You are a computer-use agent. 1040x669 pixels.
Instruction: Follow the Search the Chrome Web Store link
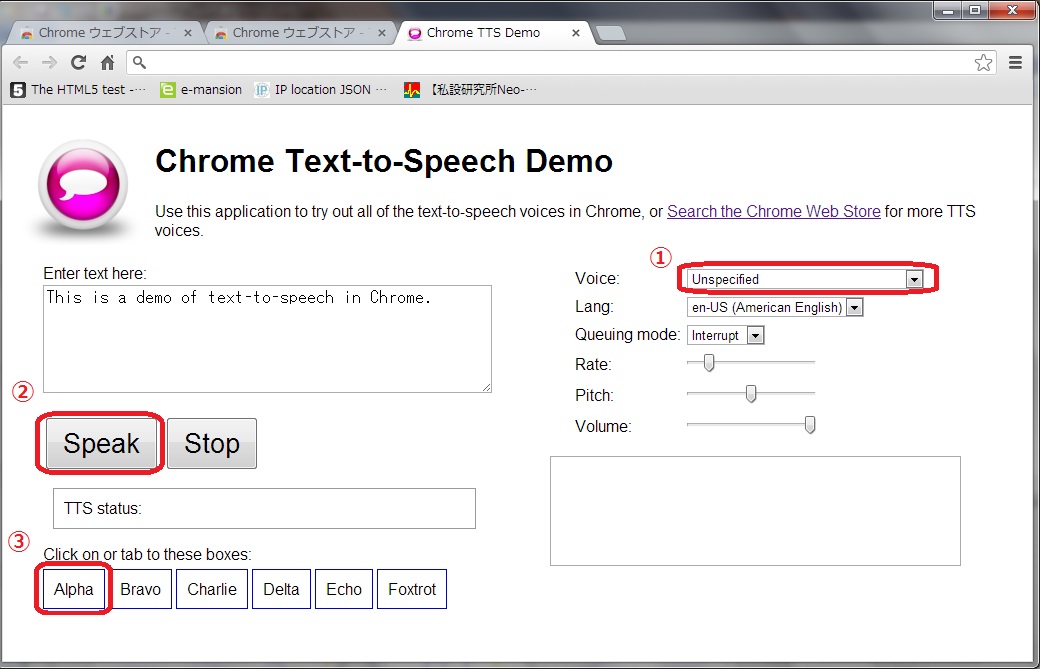(x=773, y=212)
